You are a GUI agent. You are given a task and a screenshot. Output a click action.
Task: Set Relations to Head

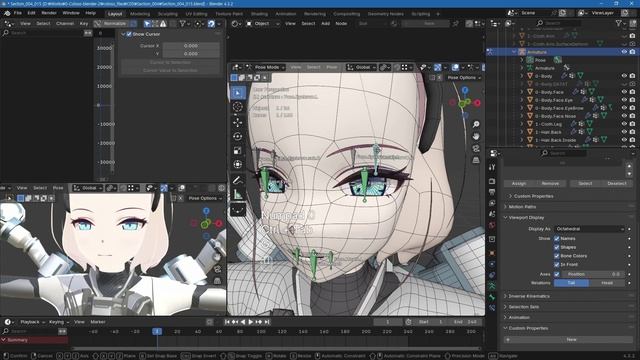point(607,283)
